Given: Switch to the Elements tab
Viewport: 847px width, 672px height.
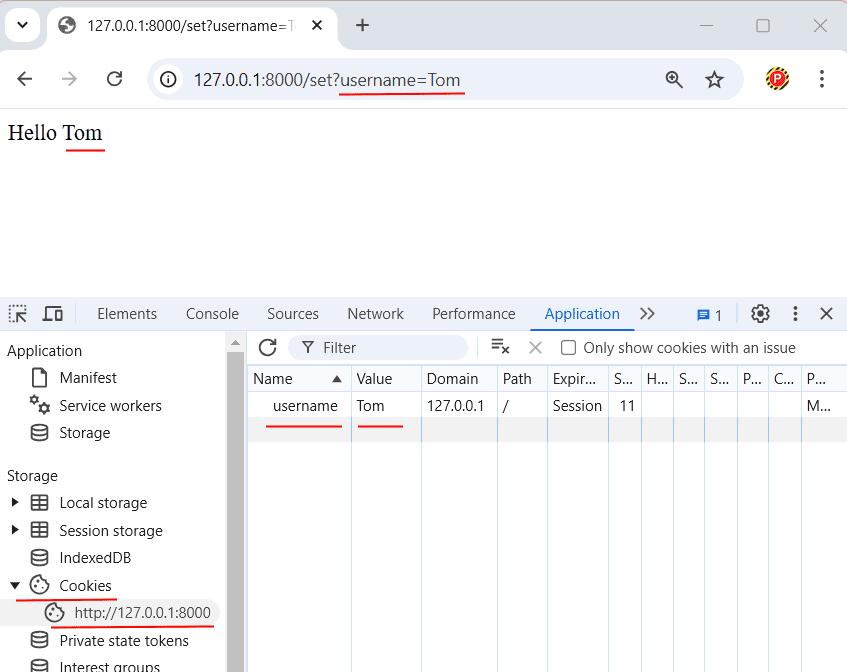Looking at the screenshot, I should click(127, 314).
